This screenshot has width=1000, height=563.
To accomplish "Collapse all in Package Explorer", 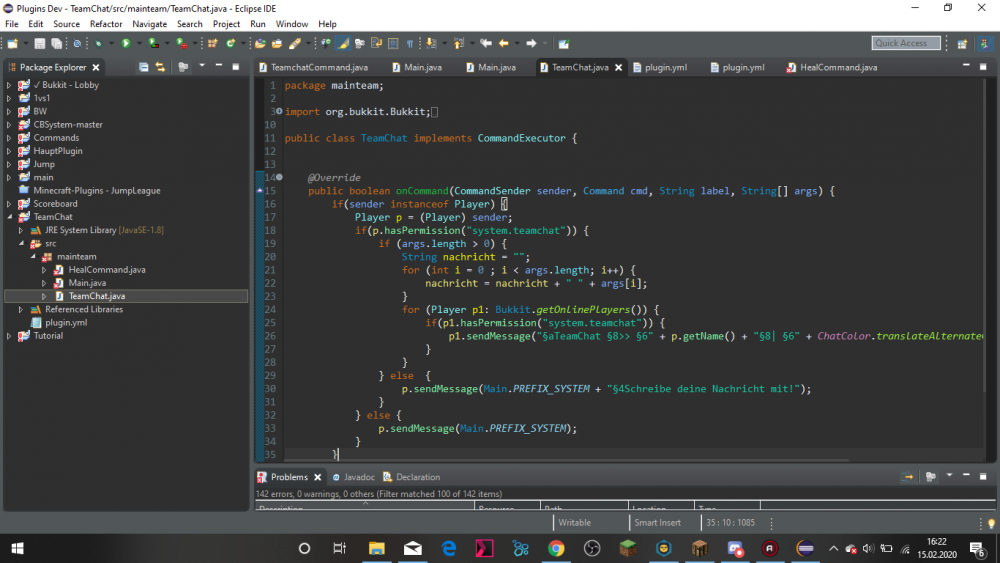I will [x=143, y=67].
